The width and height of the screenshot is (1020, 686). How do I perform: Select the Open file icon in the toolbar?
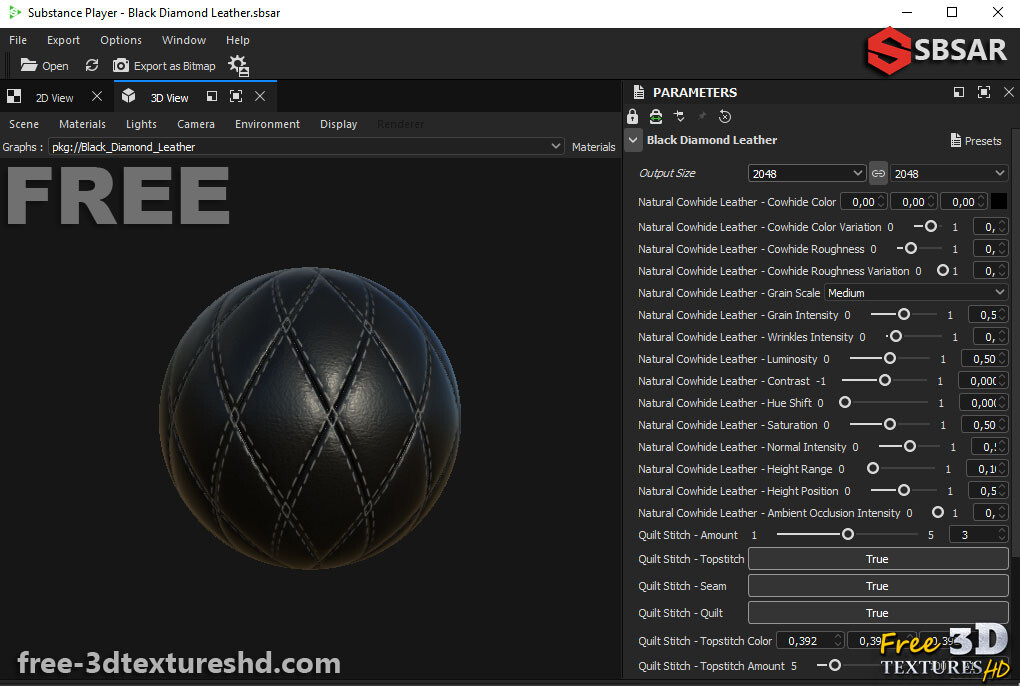pos(30,65)
